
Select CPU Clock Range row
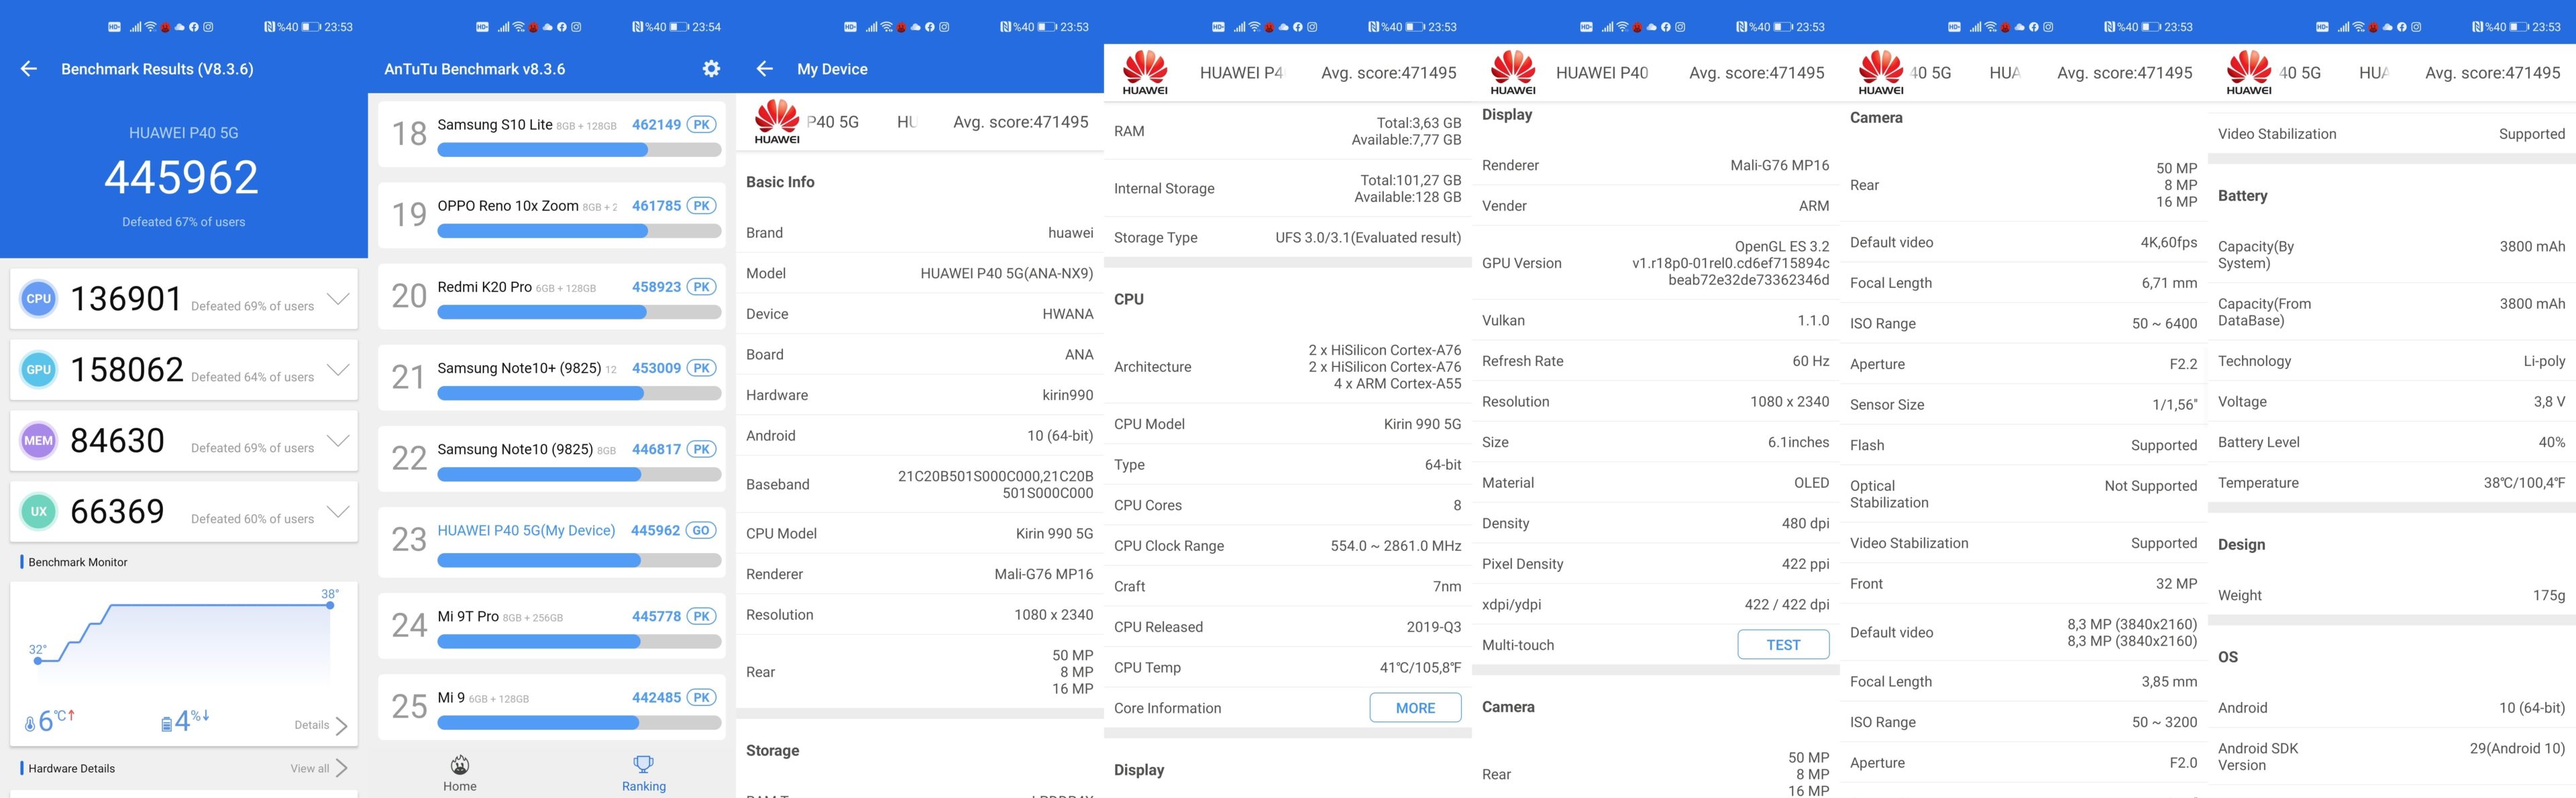pos(1288,546)
